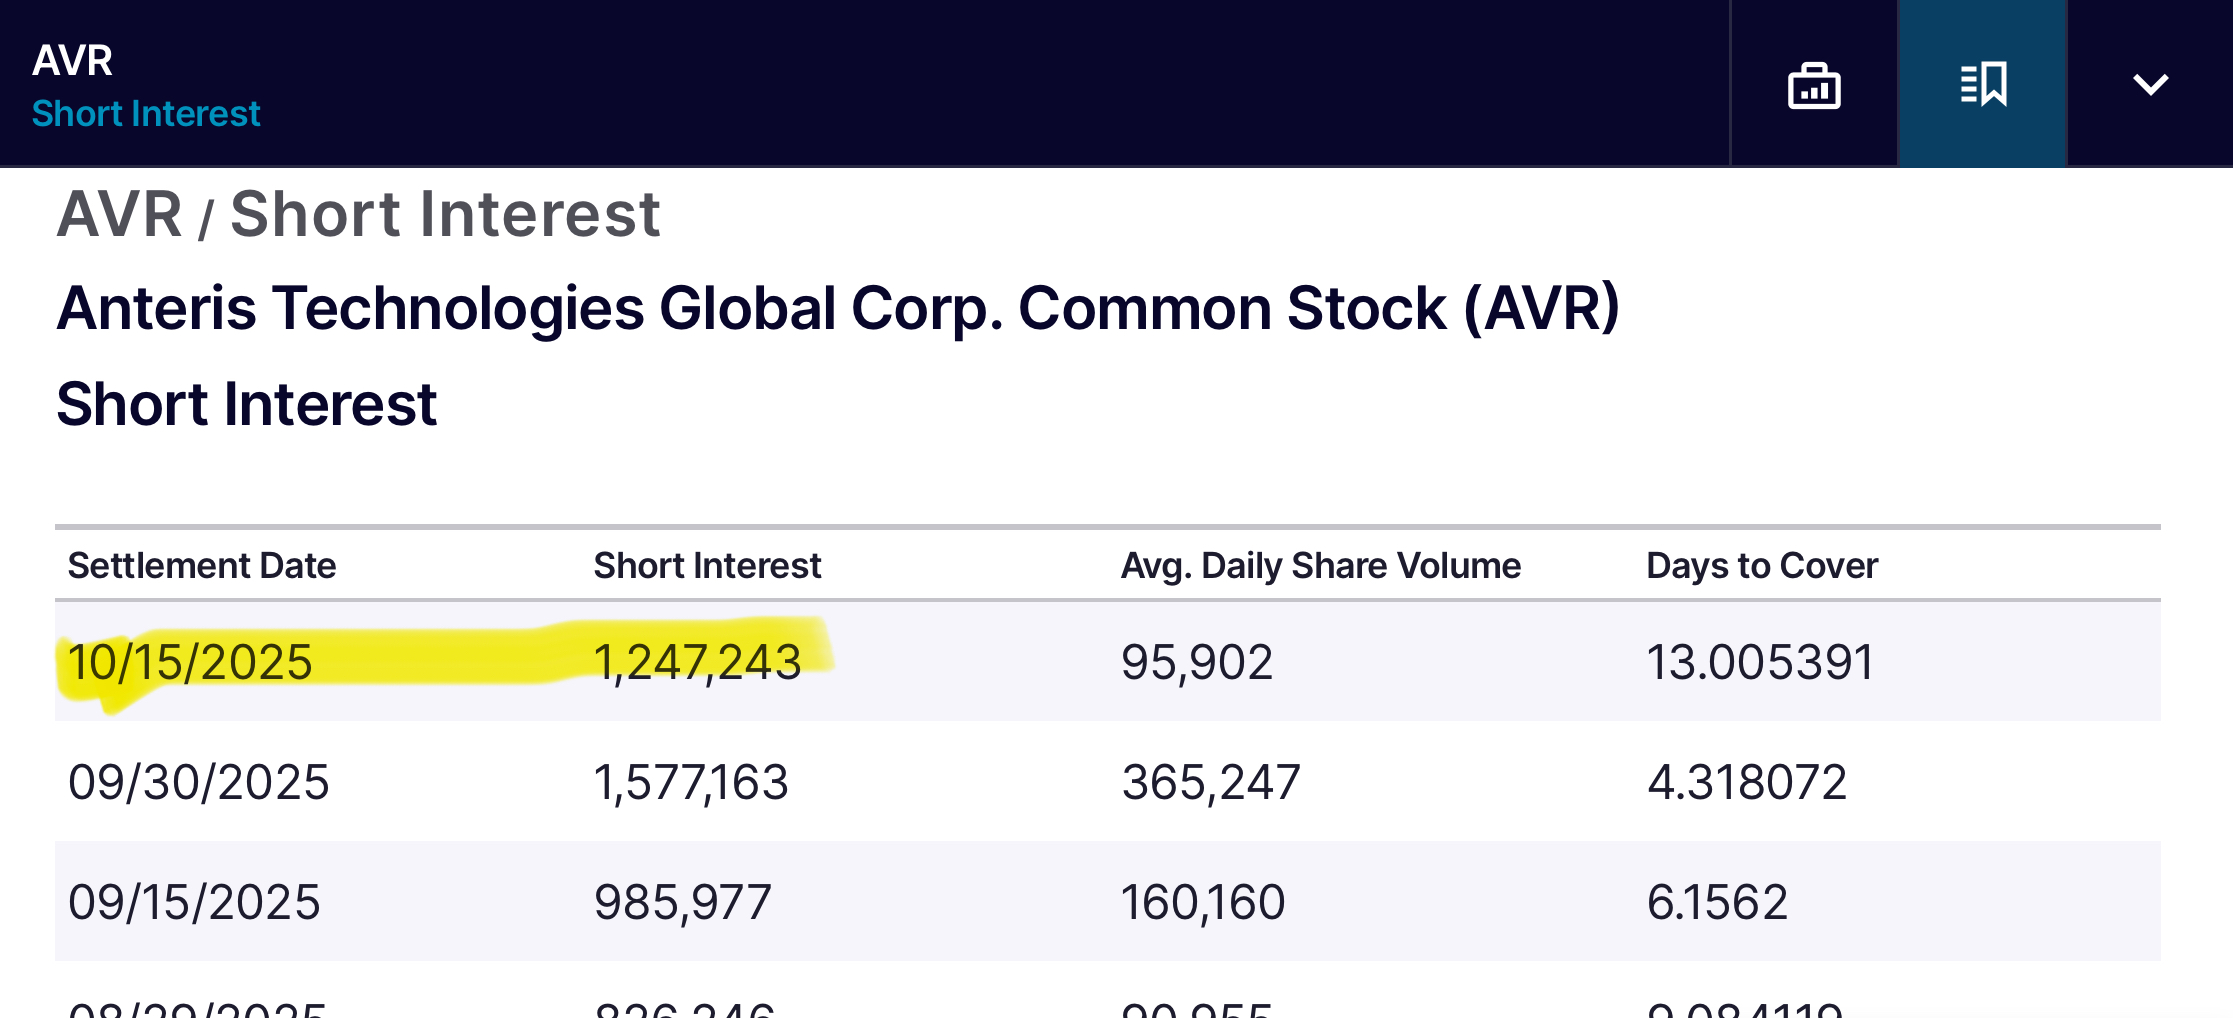Screen dimensions: 2233x1018
Task: Select the 09/30/2025 settlement date row
Action: [198, 782]
